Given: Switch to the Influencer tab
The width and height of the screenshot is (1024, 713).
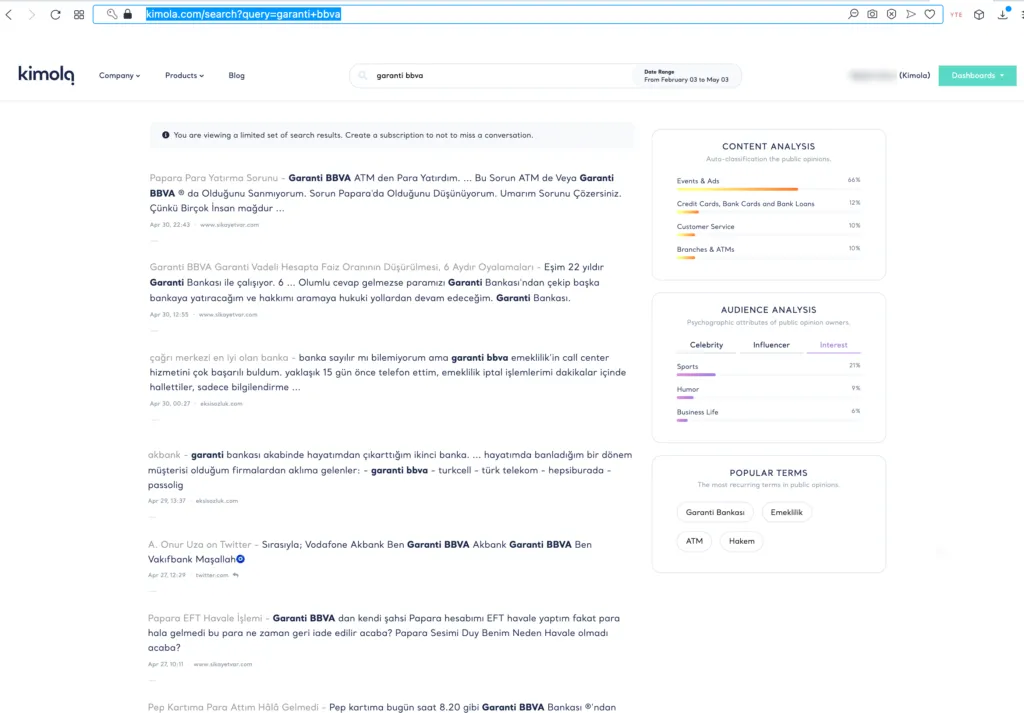Looking at the screenshot, I should tap(771, 345).
